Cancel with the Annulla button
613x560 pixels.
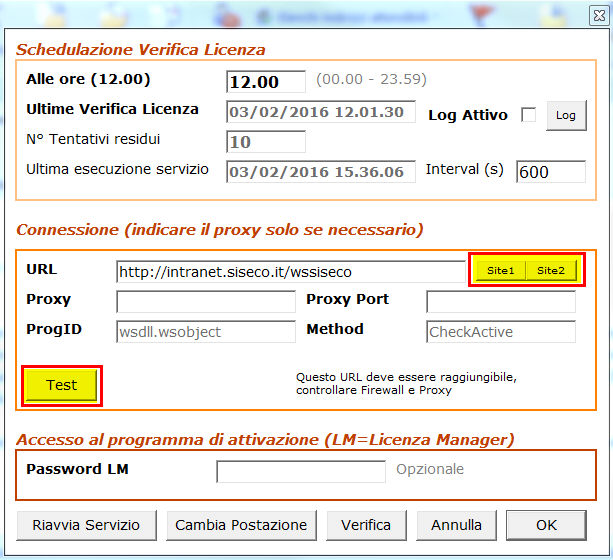coord(456,524)
